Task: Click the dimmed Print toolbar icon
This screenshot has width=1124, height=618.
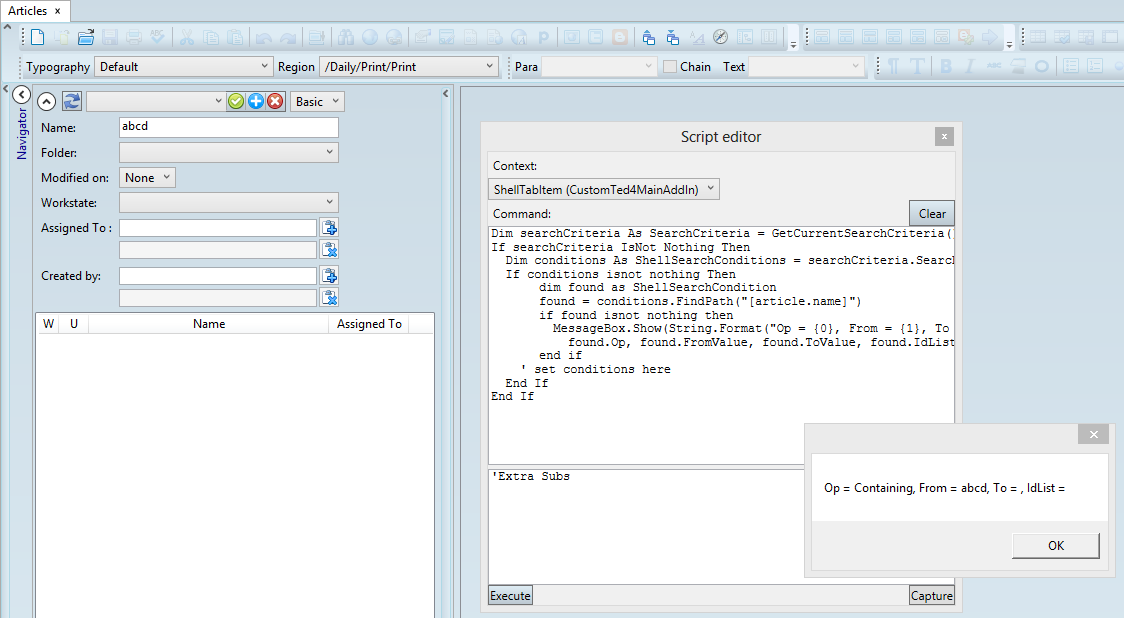Action: coord(133,37)
